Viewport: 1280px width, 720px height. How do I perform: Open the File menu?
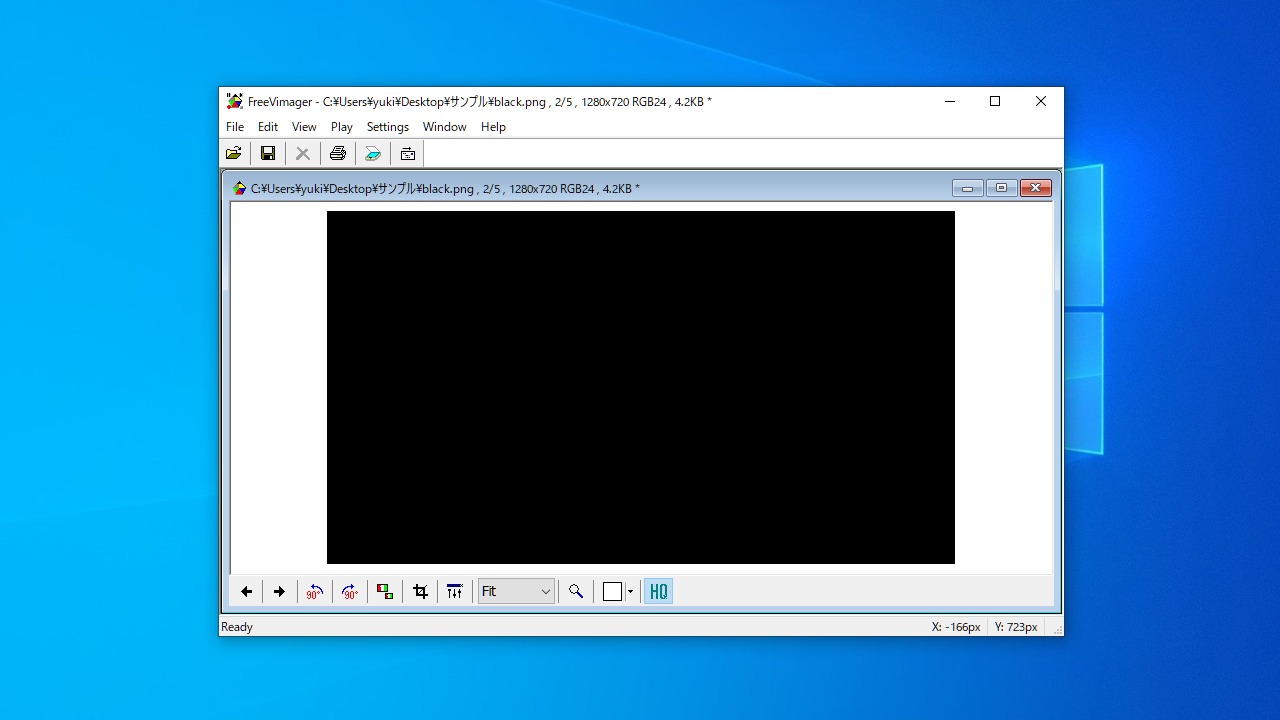(235, 127)
